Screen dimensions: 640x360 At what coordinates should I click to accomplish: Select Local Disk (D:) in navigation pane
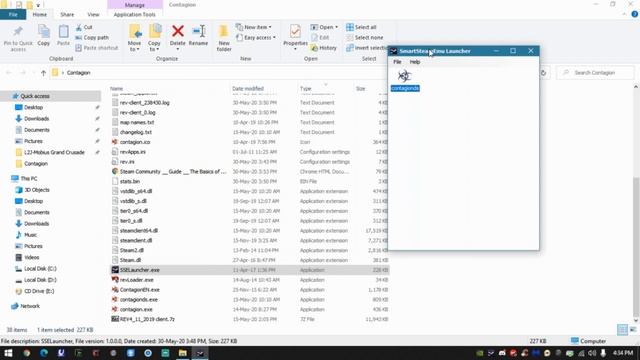click(x=40, y=280)
